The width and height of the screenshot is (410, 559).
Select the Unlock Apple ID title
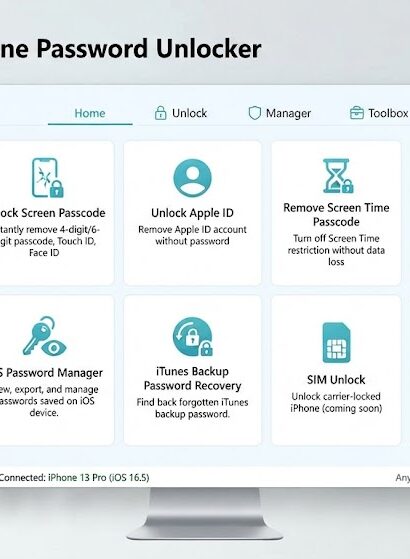point(192,213)
